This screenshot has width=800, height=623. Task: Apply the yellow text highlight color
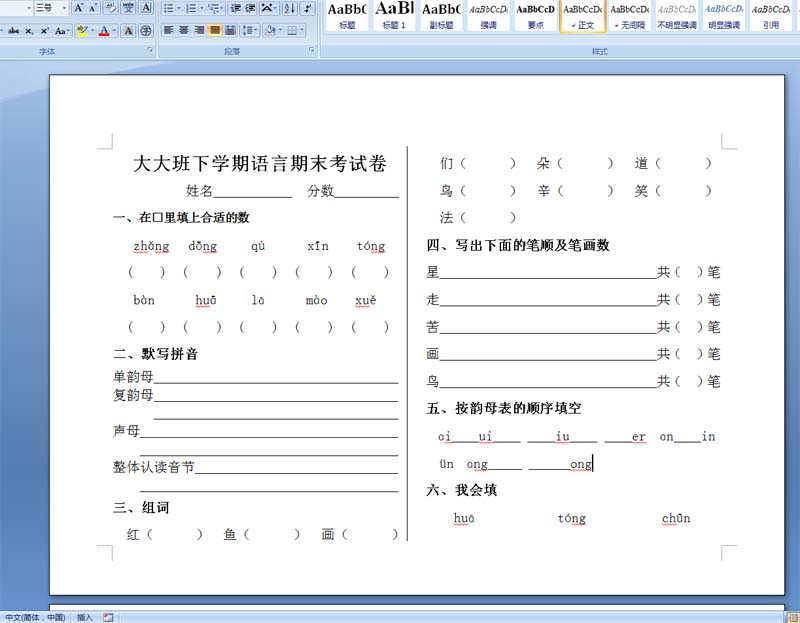[x=82, y=31]
